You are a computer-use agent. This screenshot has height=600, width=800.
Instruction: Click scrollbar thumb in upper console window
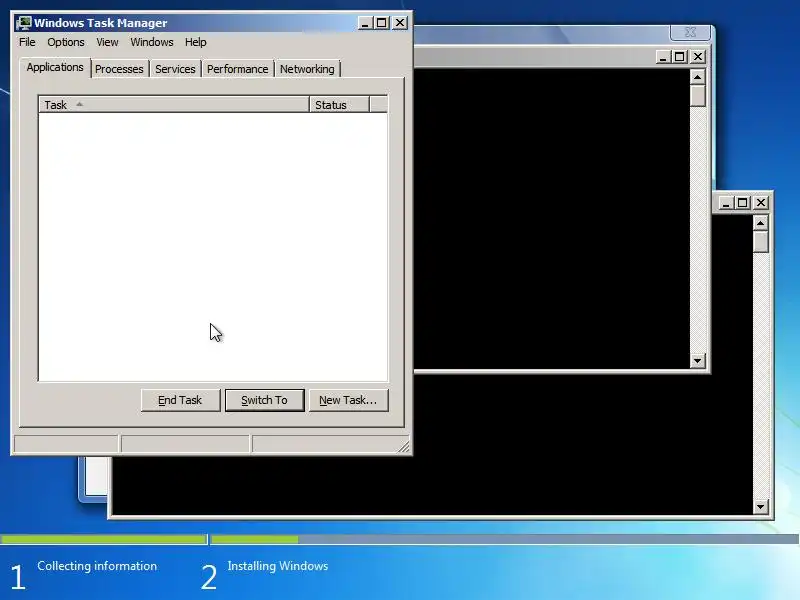697,96
